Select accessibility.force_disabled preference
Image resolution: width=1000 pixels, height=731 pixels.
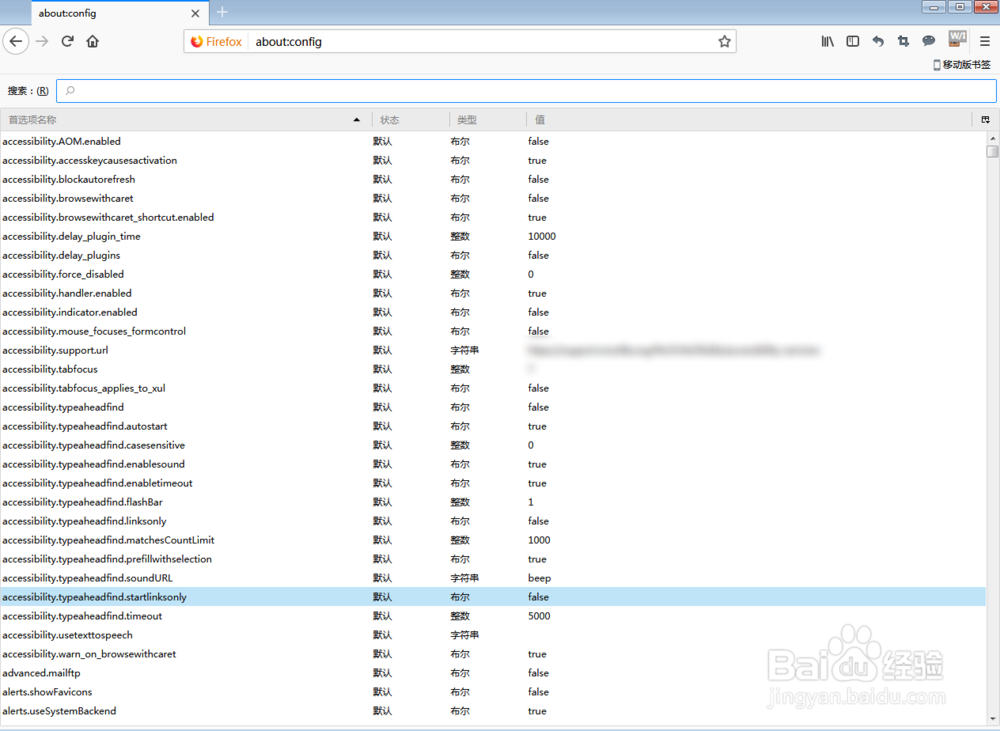point(492,274)
